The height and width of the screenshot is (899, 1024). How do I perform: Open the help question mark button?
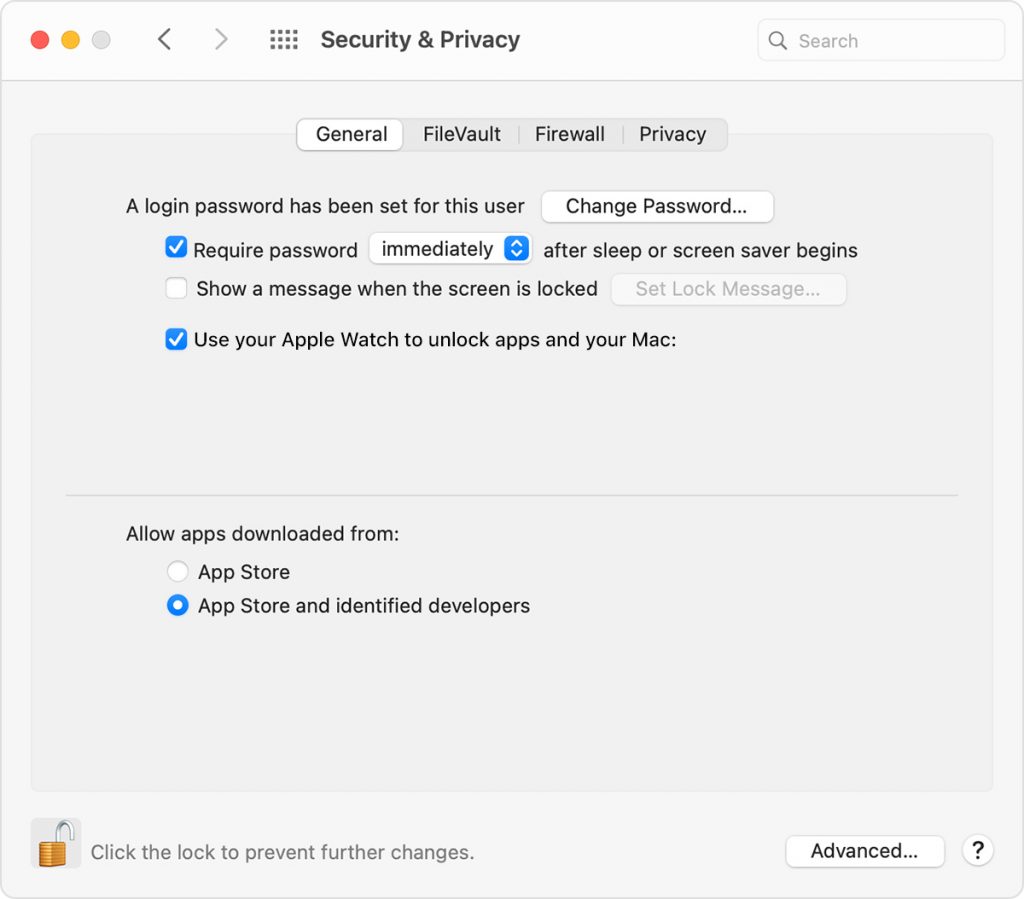977,851
